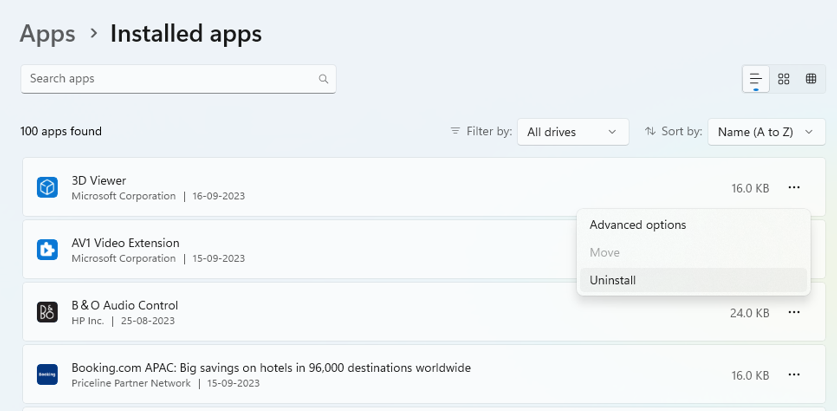
Task: Open more options for B&O Audio Control
Action: pos(793,312)
